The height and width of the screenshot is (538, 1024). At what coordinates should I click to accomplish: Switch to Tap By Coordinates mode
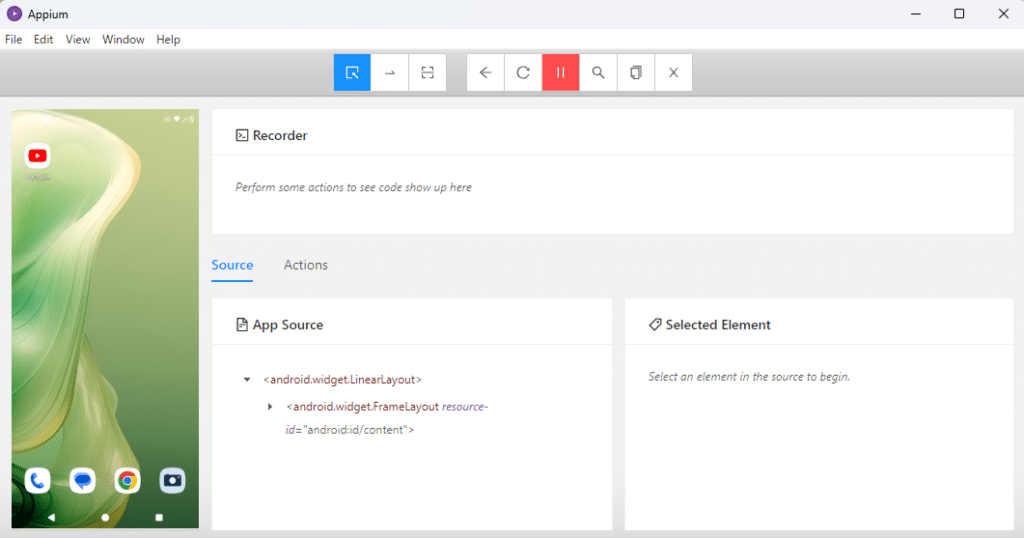click(x=427, y=73)
